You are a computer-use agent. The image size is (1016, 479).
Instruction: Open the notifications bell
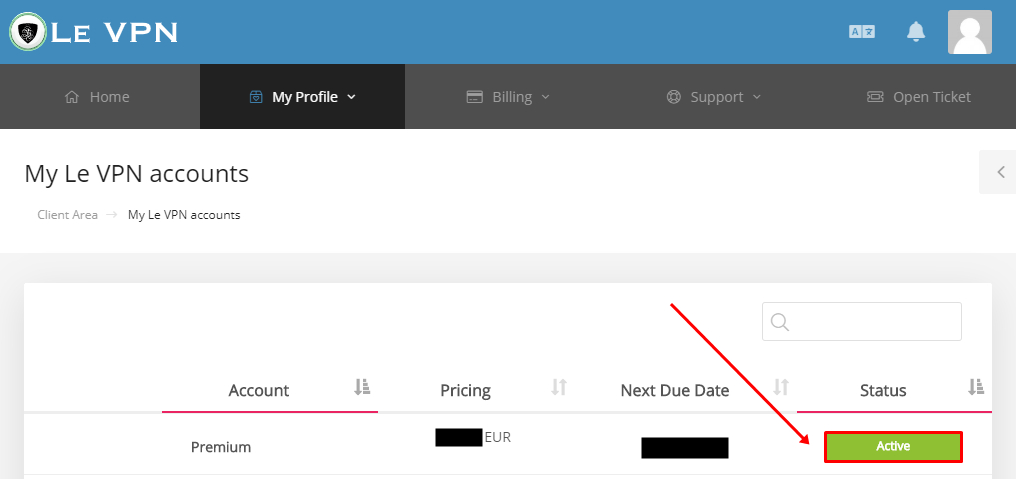(x=916, y=31)
